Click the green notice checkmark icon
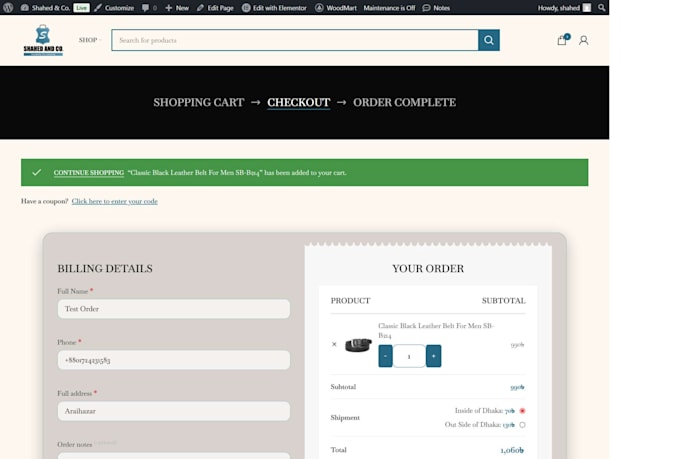Screen dimensions: 680x459 point(37,172)
